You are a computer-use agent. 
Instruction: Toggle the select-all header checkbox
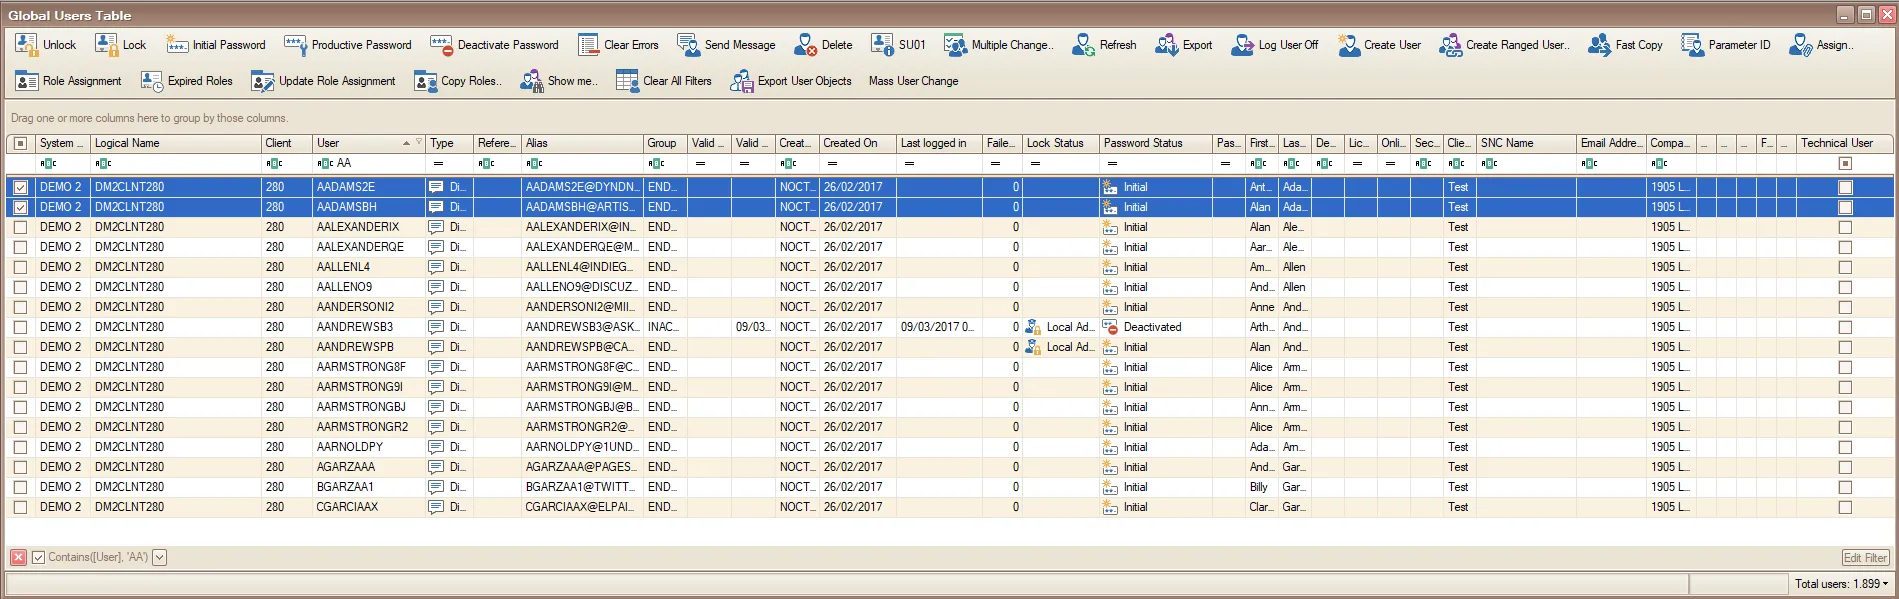tap(20, 143)
